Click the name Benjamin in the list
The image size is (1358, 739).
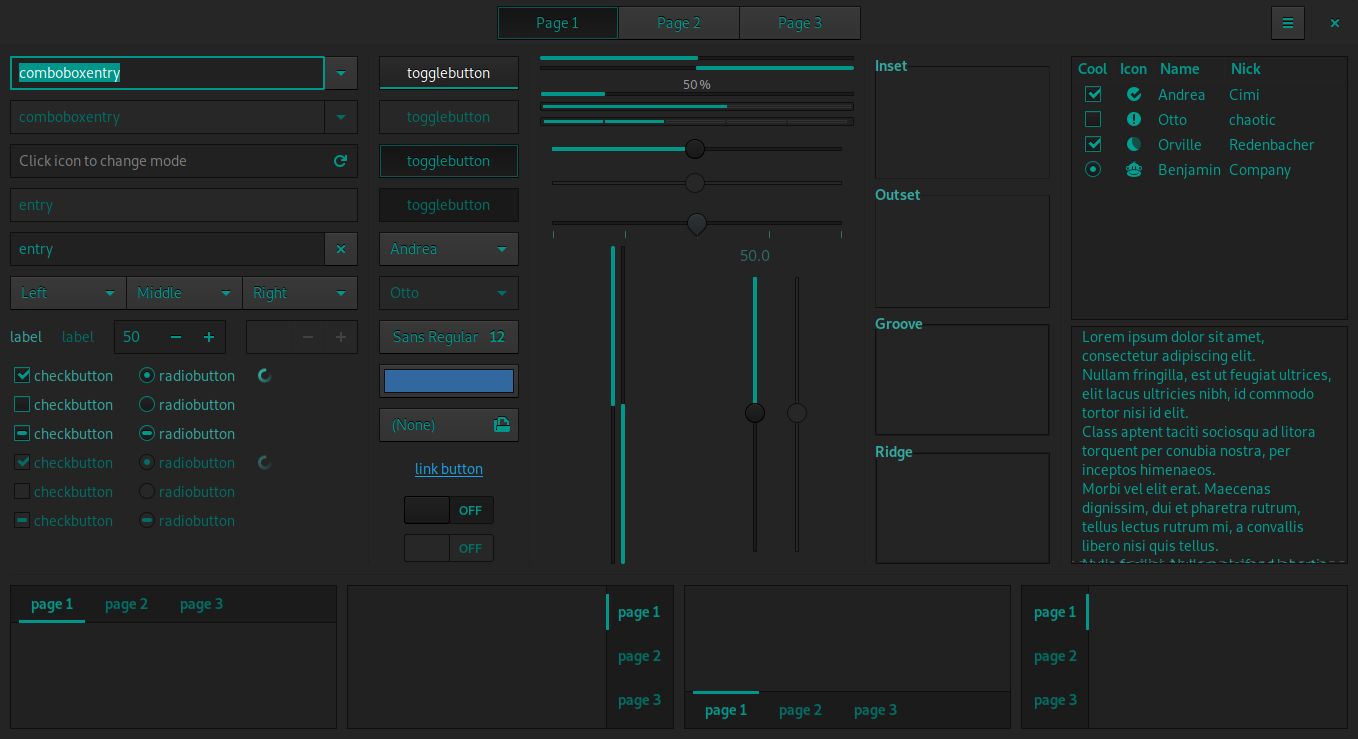(1189, 170)
